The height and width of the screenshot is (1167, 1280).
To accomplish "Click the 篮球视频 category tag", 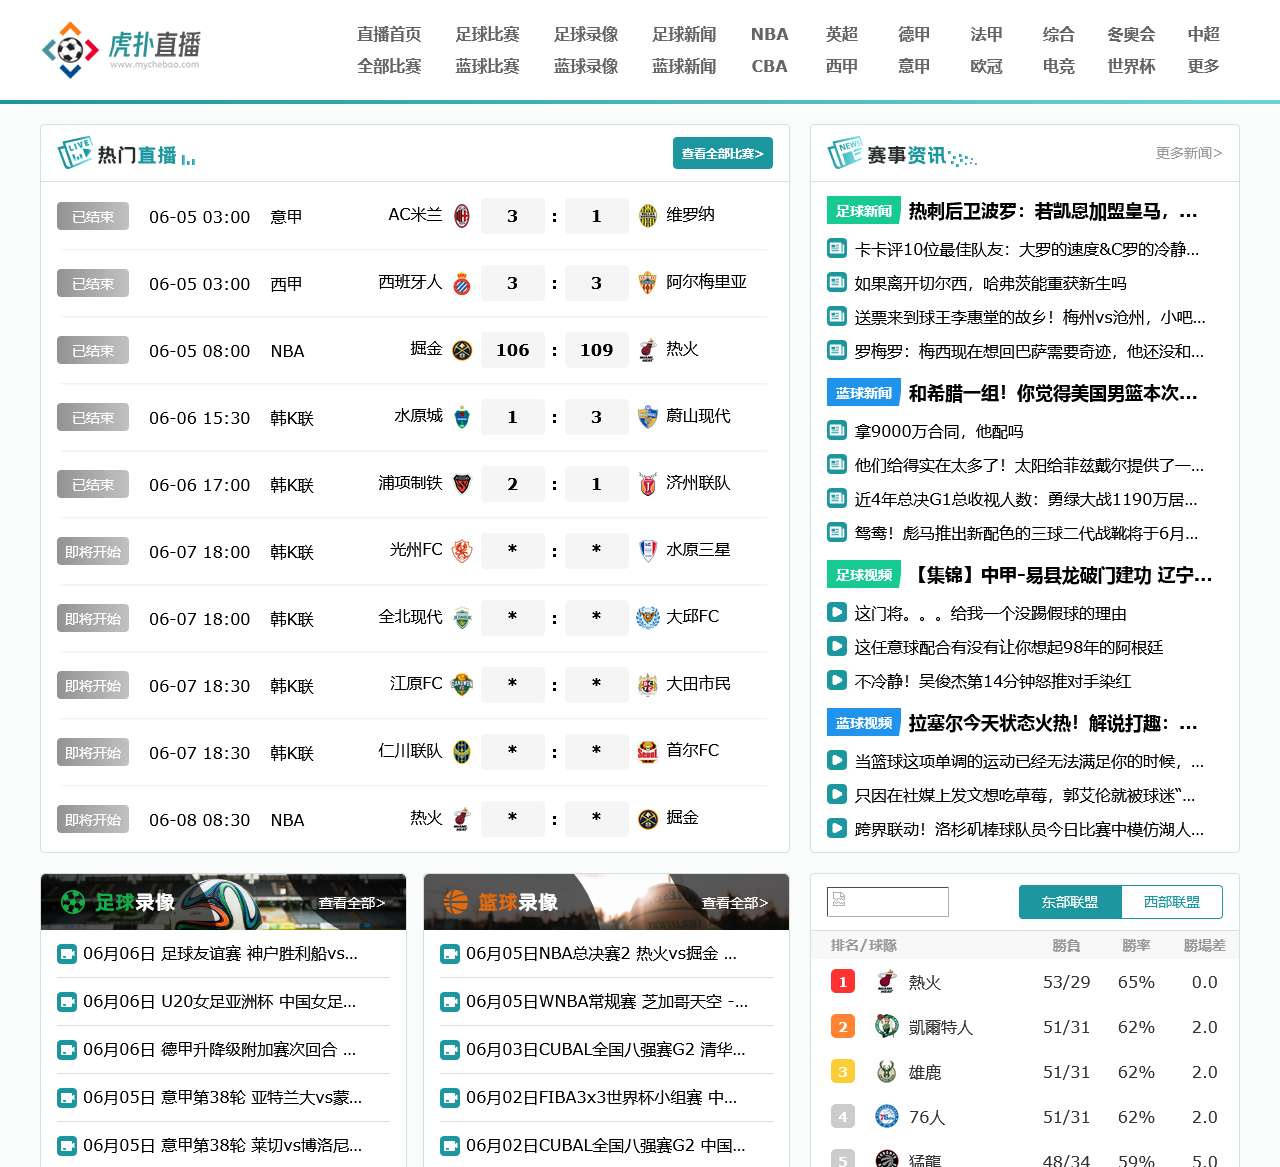I will (x=864, y=723).
